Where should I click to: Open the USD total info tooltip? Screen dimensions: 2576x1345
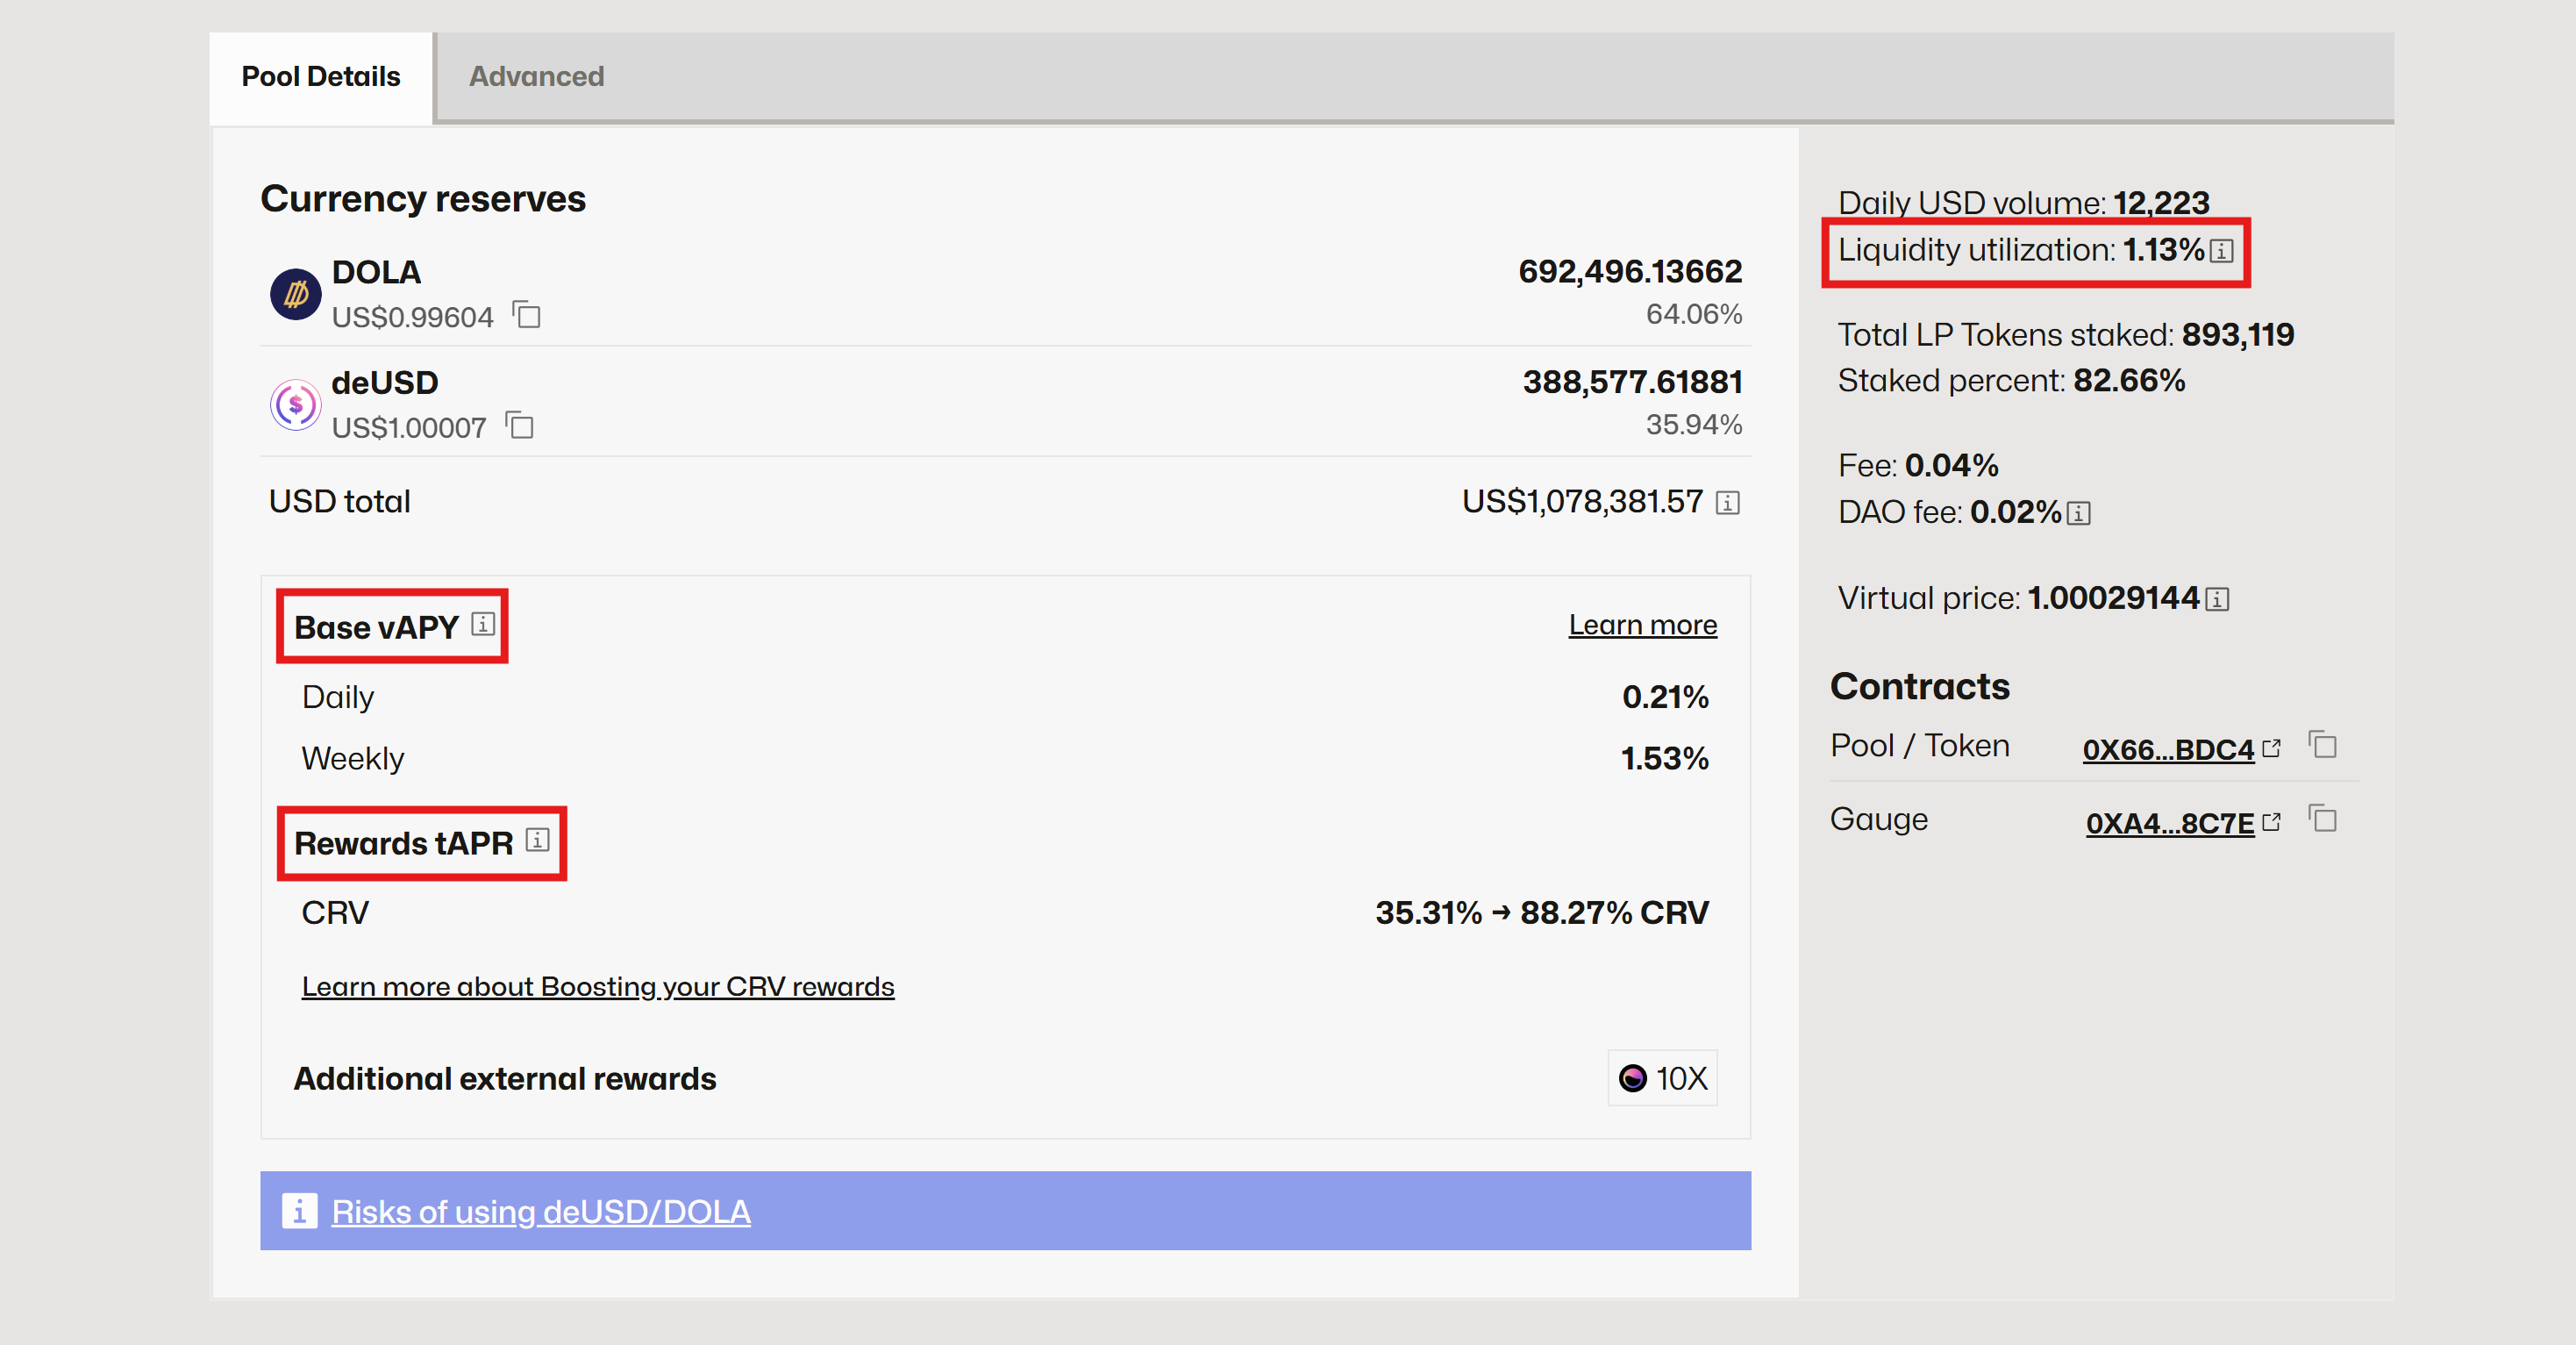click(x=1727, y=504)
